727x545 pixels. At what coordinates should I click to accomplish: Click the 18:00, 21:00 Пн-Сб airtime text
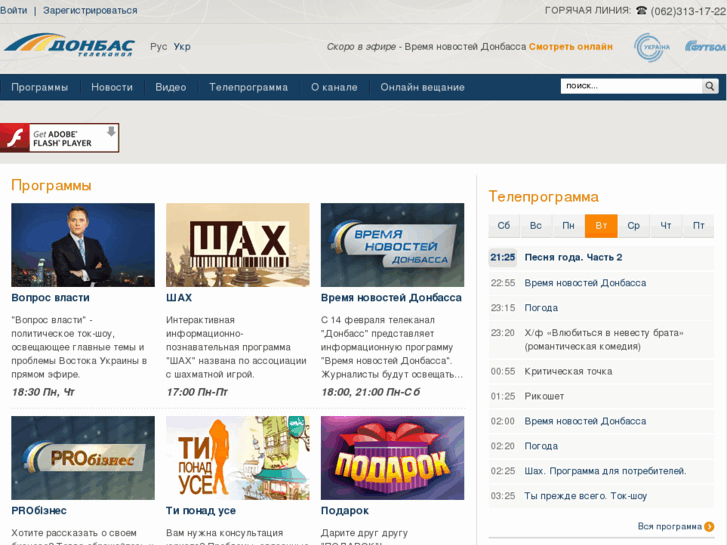click(370, 392)
